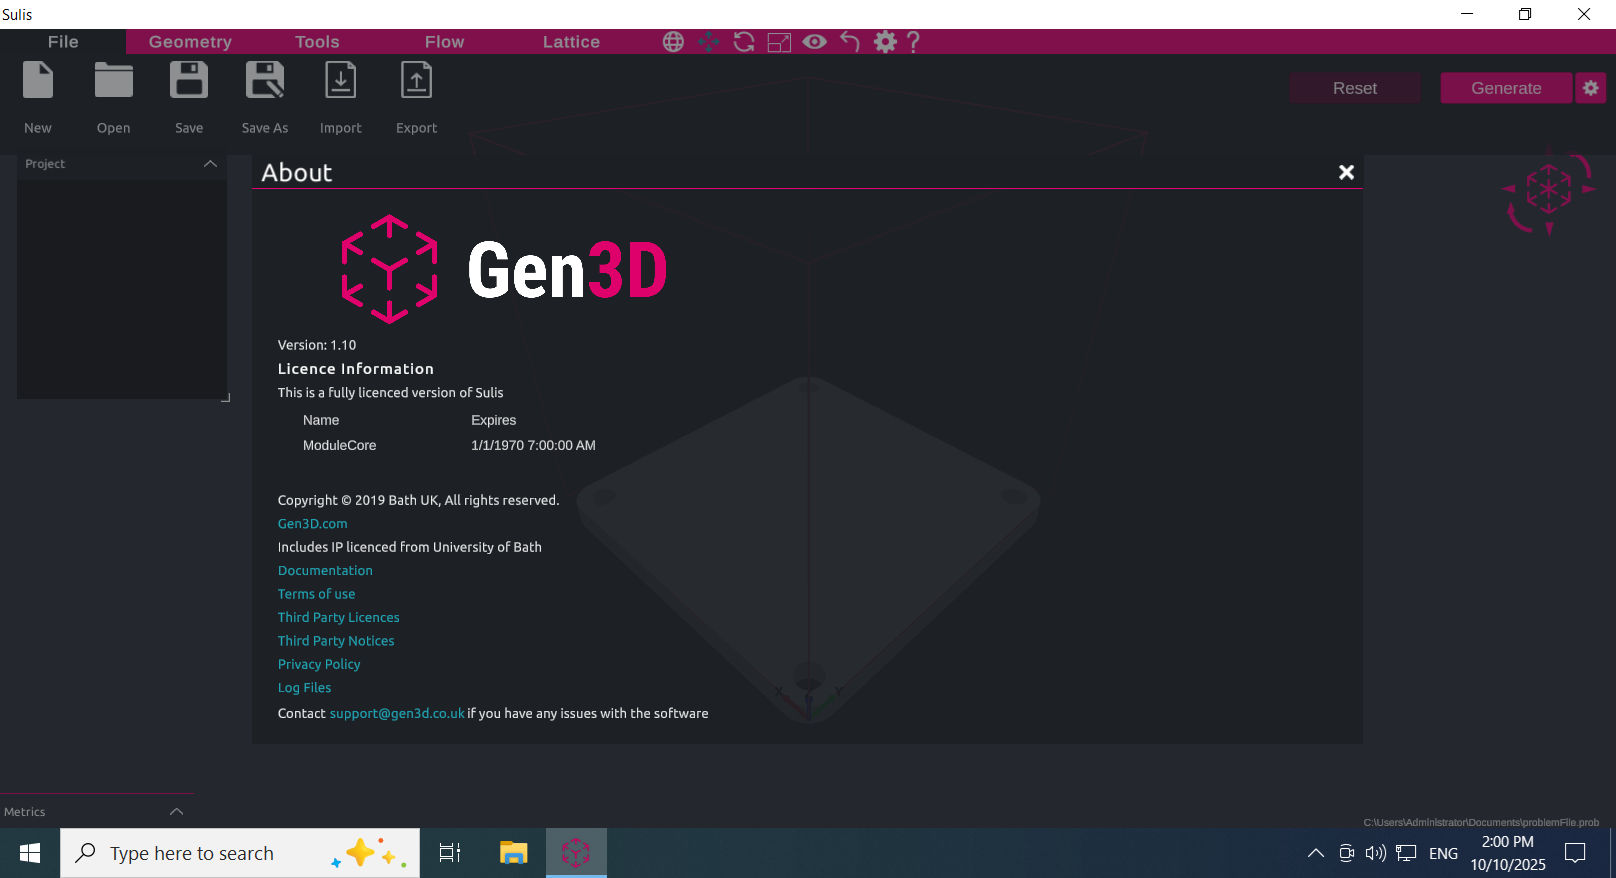Click the expiry date '1/1/1970 7:00:00 AM'

(x=533, y=446)
